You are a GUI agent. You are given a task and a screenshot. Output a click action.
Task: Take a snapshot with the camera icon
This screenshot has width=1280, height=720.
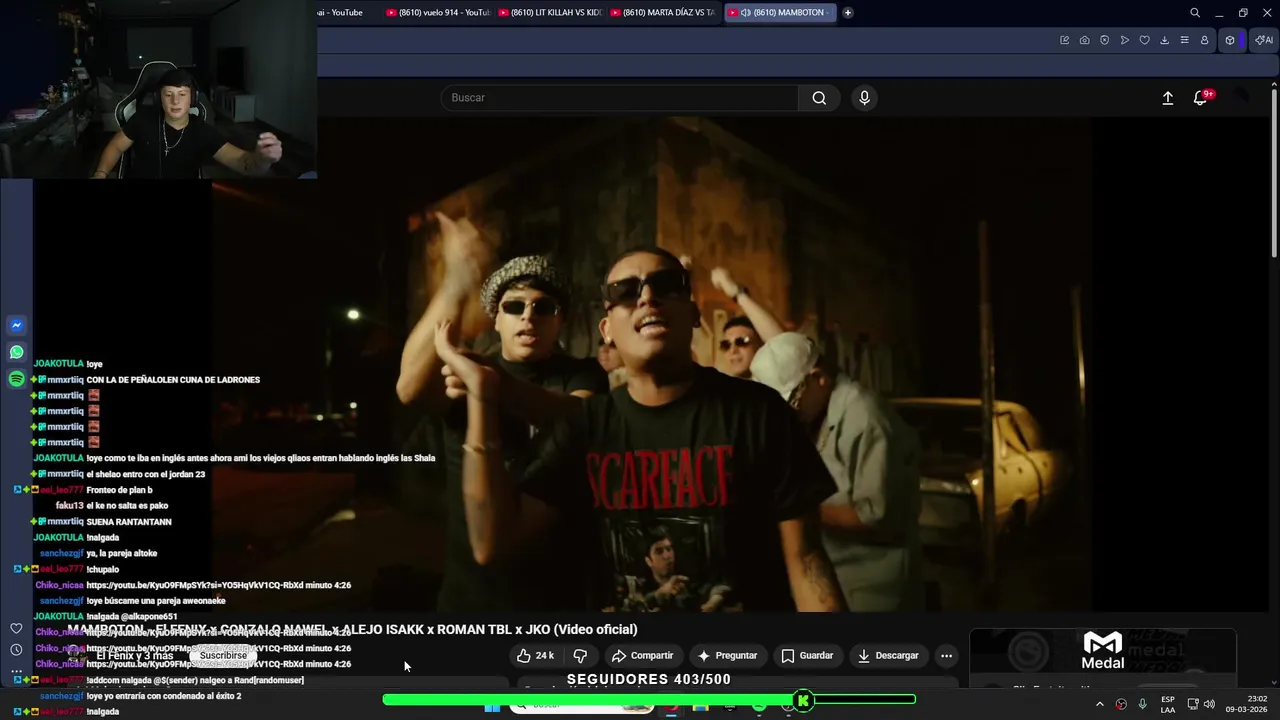tap(1085, 40)
